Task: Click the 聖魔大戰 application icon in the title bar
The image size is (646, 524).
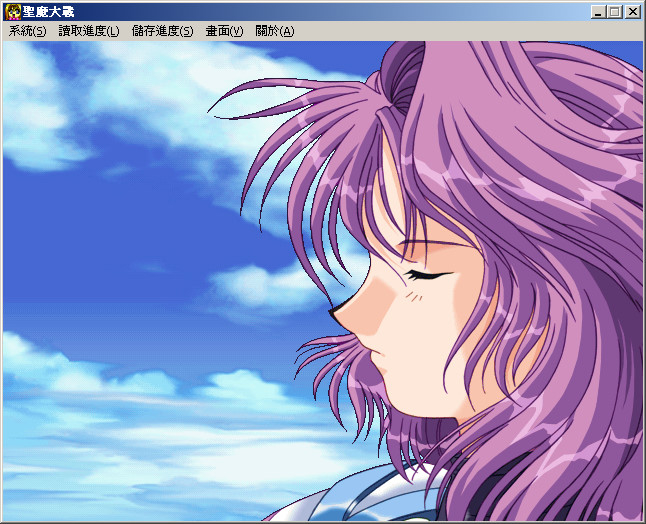Action: click(13, 12)
